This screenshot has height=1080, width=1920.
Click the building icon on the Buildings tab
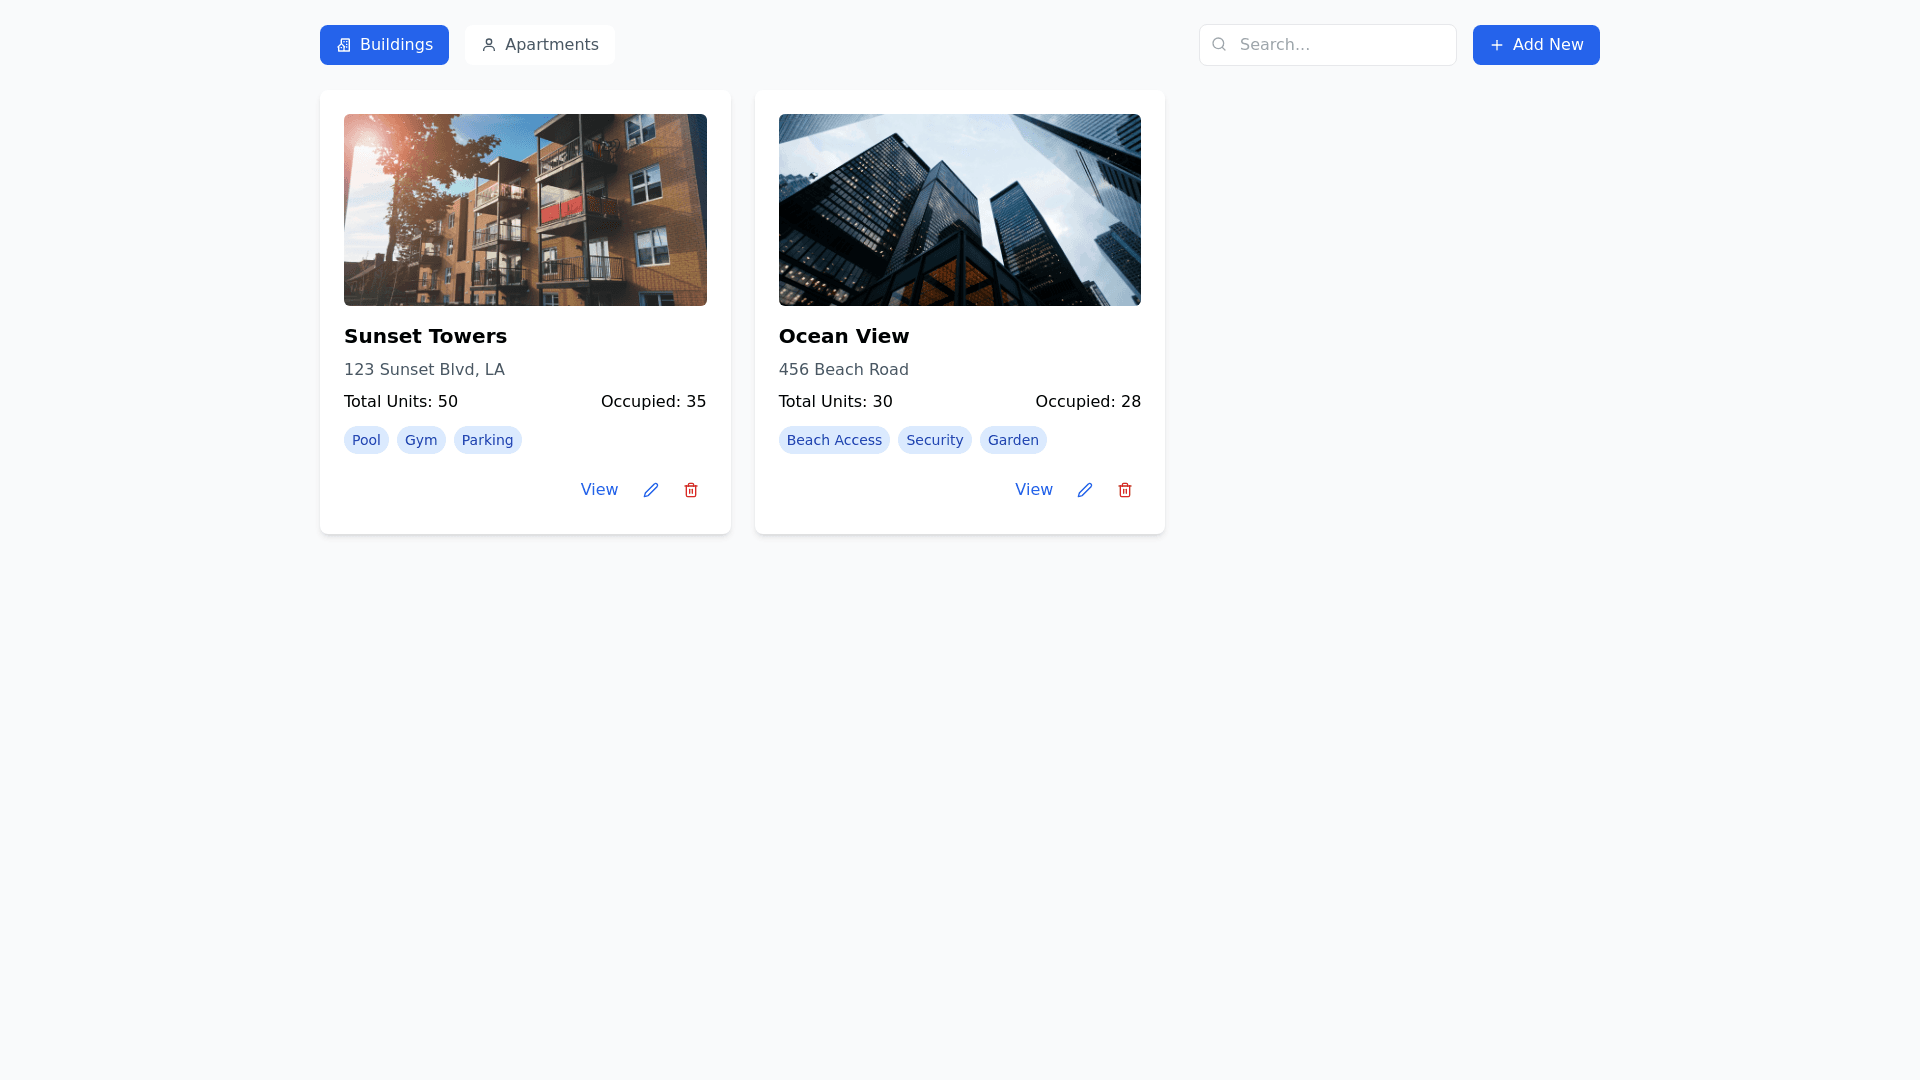[x=344, y=45]
